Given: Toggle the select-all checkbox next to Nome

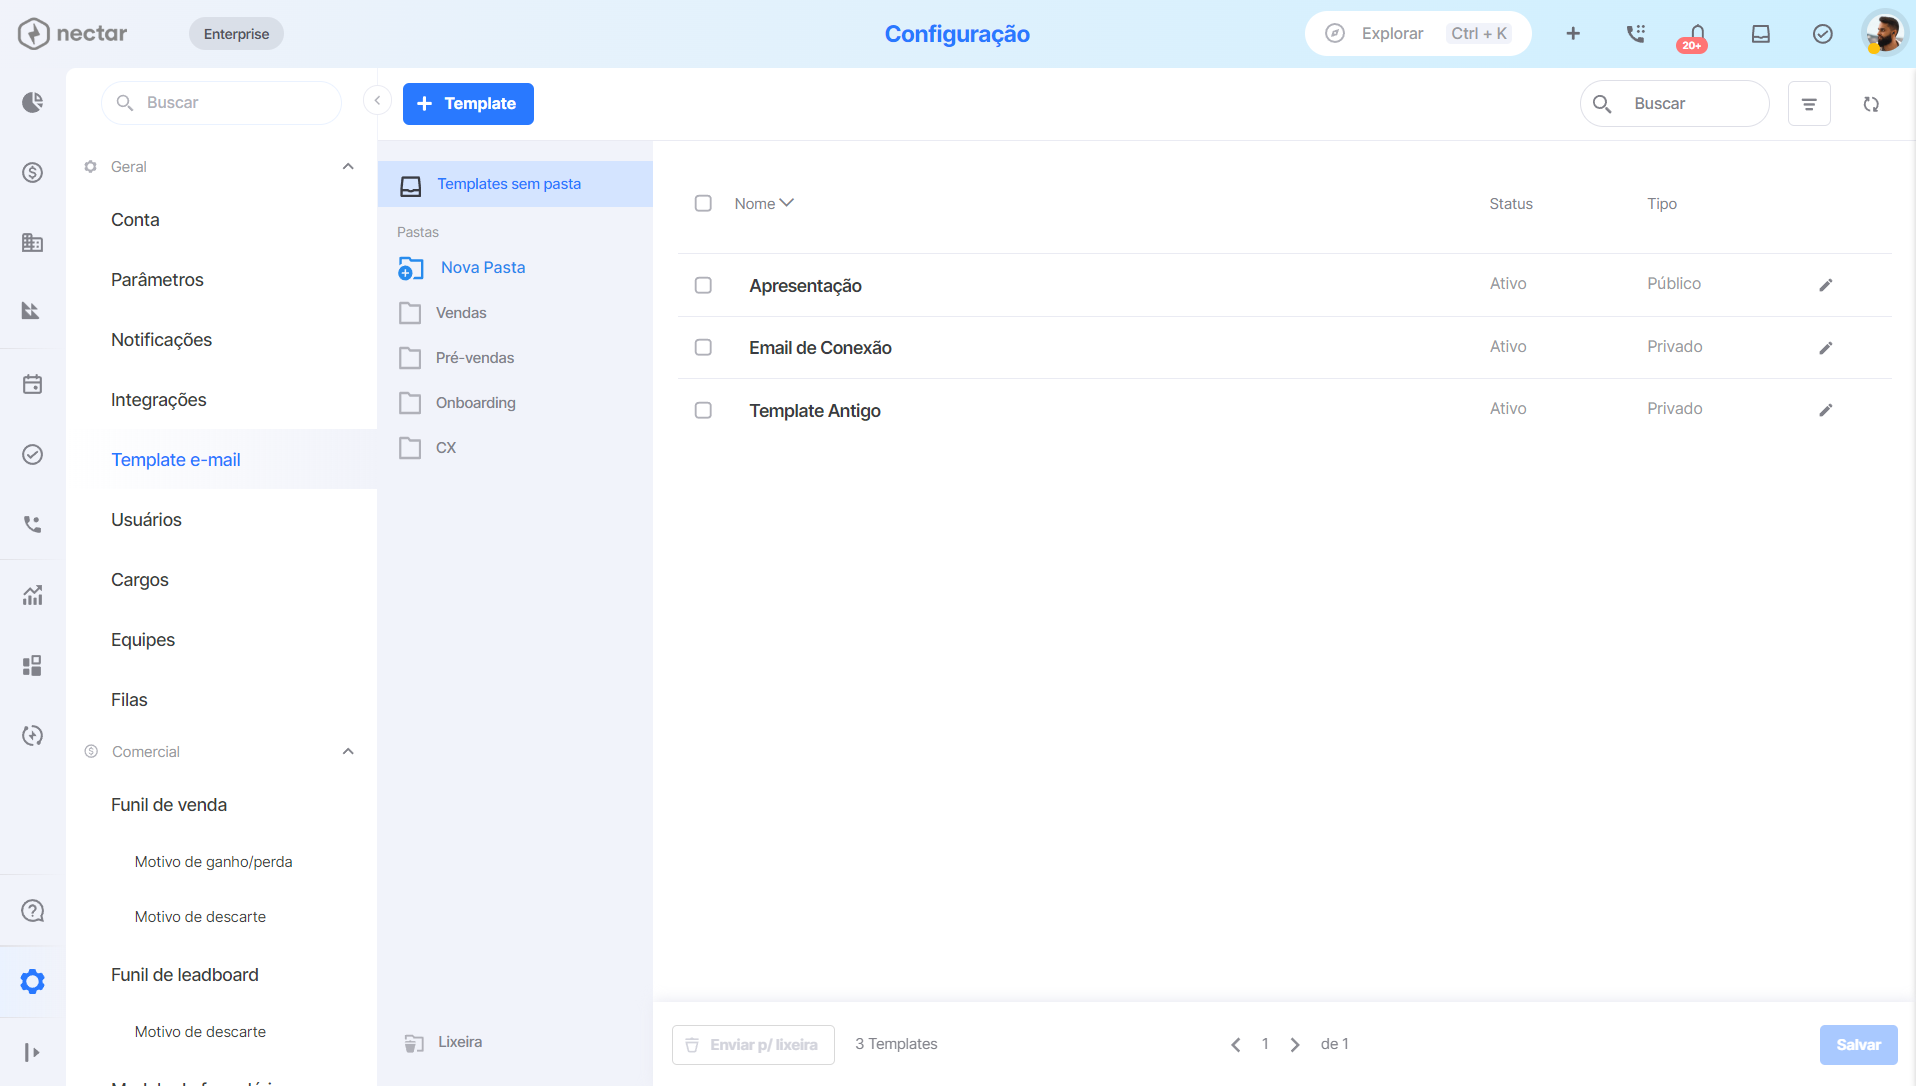Looking at the screenshot, I should pos(703,203).
